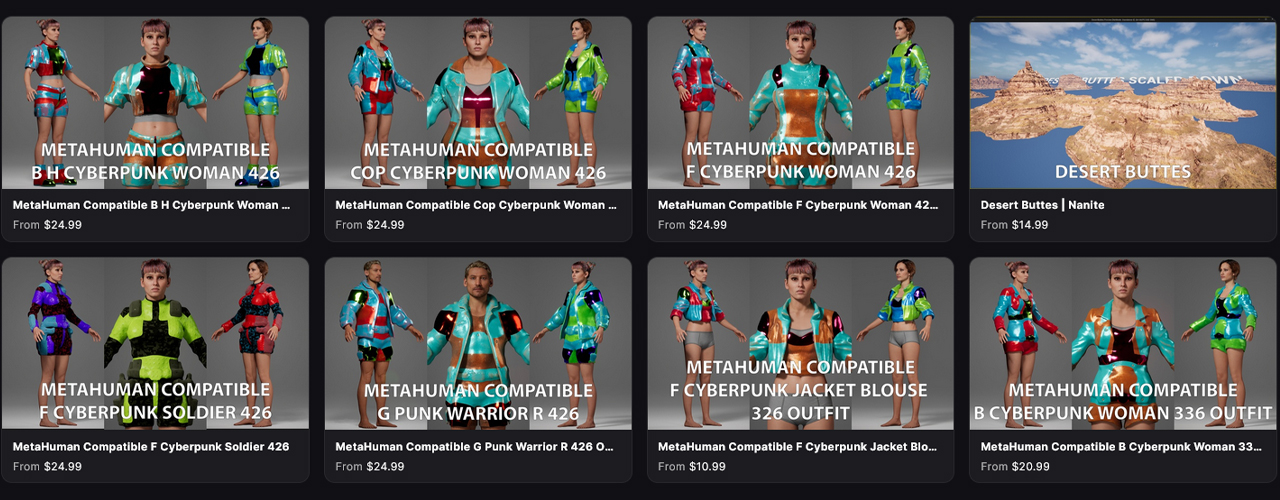Screen dimensions: 1280x500
Task: Click the 'MetaHuman Compatible B Cyberpunk Woman 33...' title
Action: pyautogui.click(x=1121, y=446)
